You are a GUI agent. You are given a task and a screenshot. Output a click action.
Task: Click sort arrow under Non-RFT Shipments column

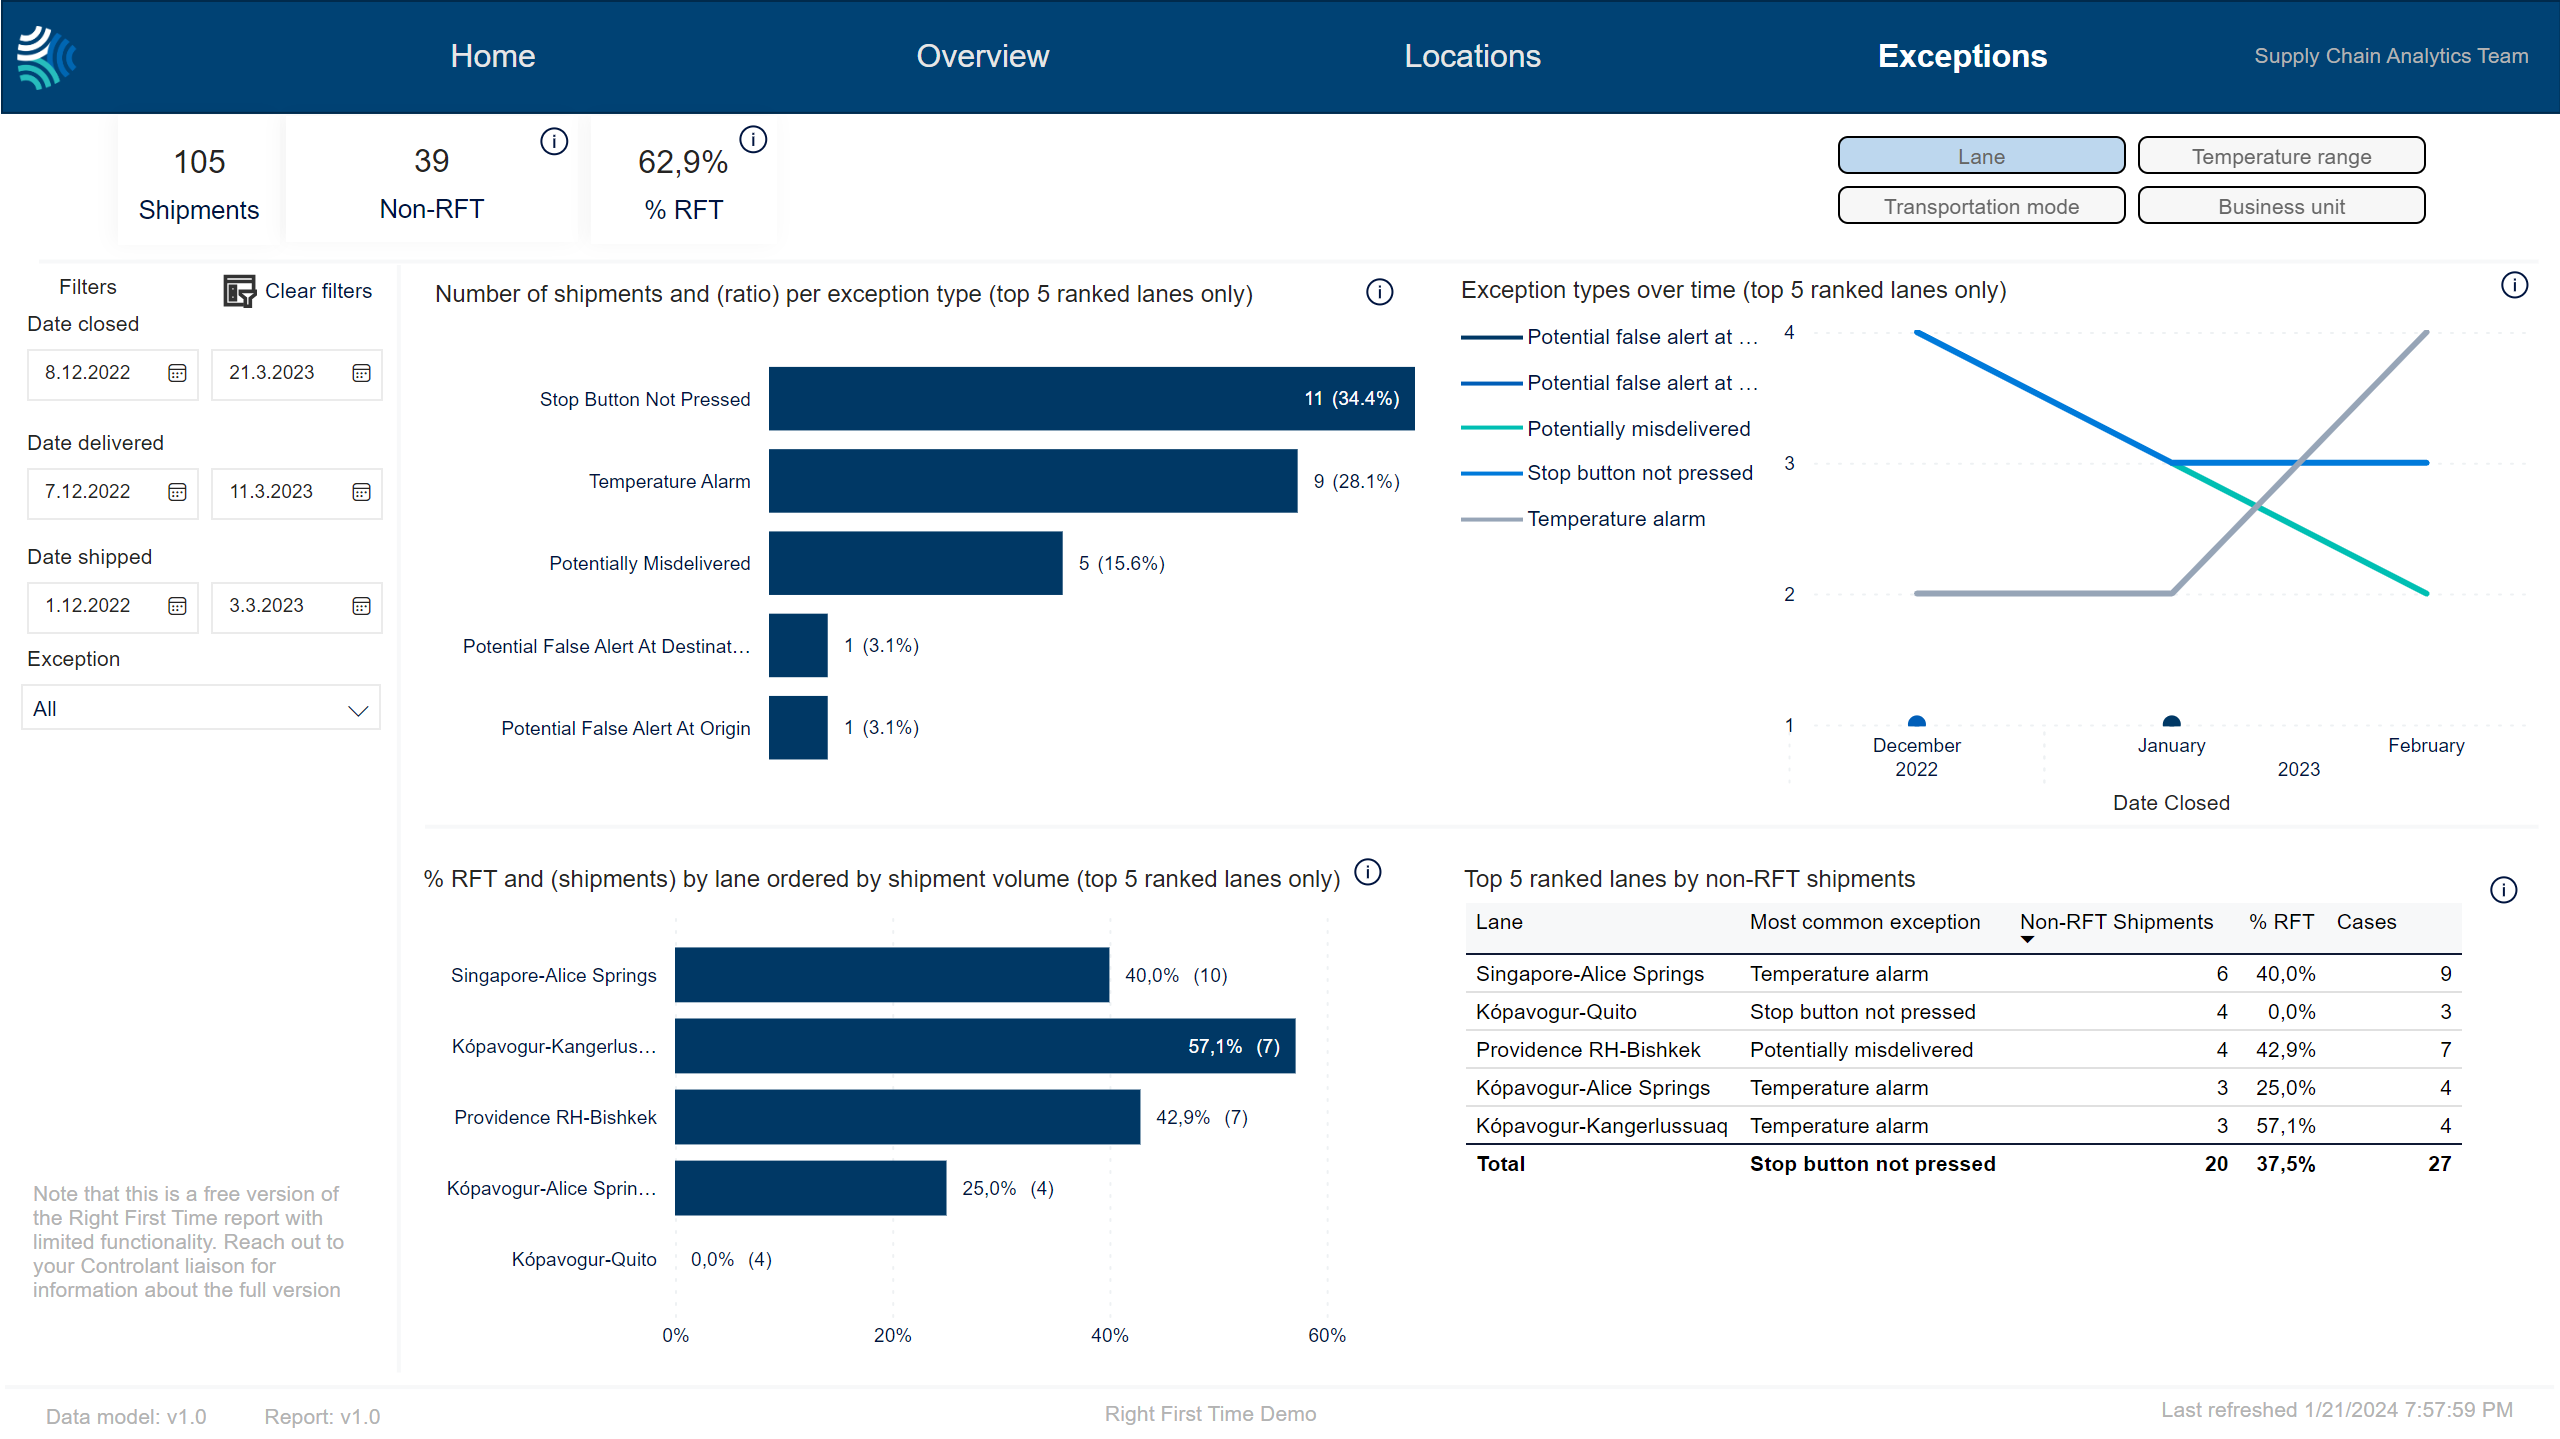(x=2027, y=940)
